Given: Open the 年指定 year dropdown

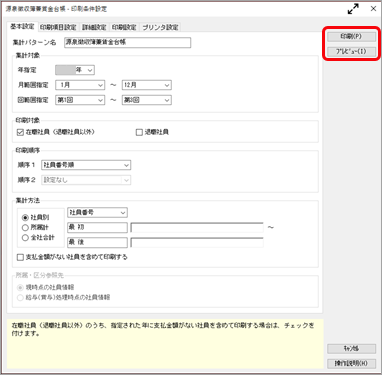Looking at the screenshot, I should [x=75, y=70].
